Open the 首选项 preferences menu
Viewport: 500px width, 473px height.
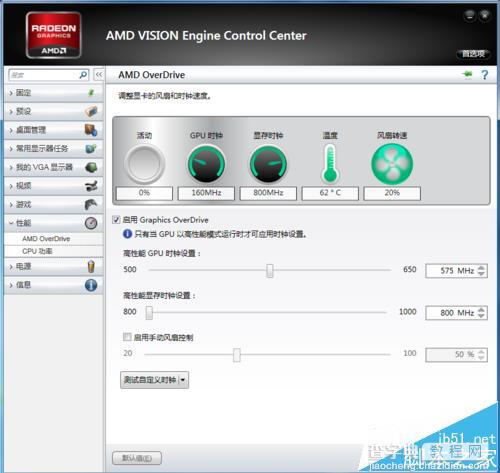pyautogui.click(x=473, y=54)
